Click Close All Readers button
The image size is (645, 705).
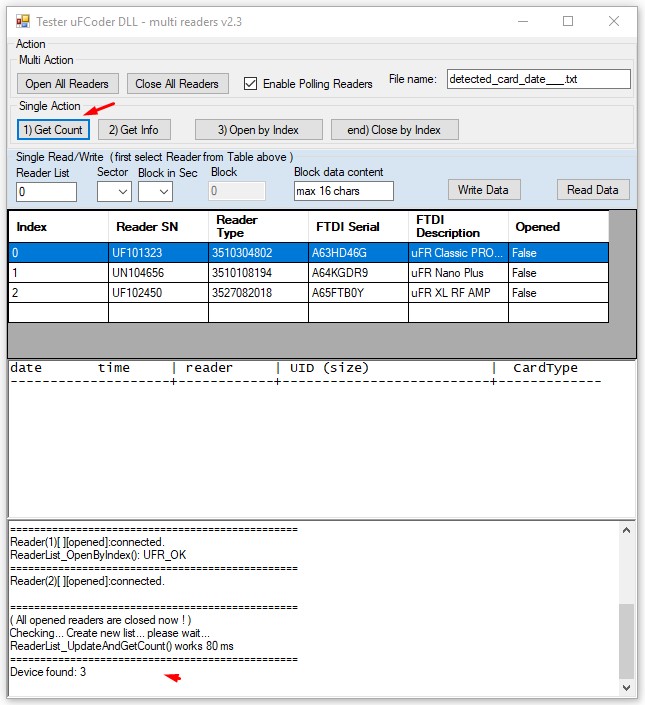coord(178,84)
